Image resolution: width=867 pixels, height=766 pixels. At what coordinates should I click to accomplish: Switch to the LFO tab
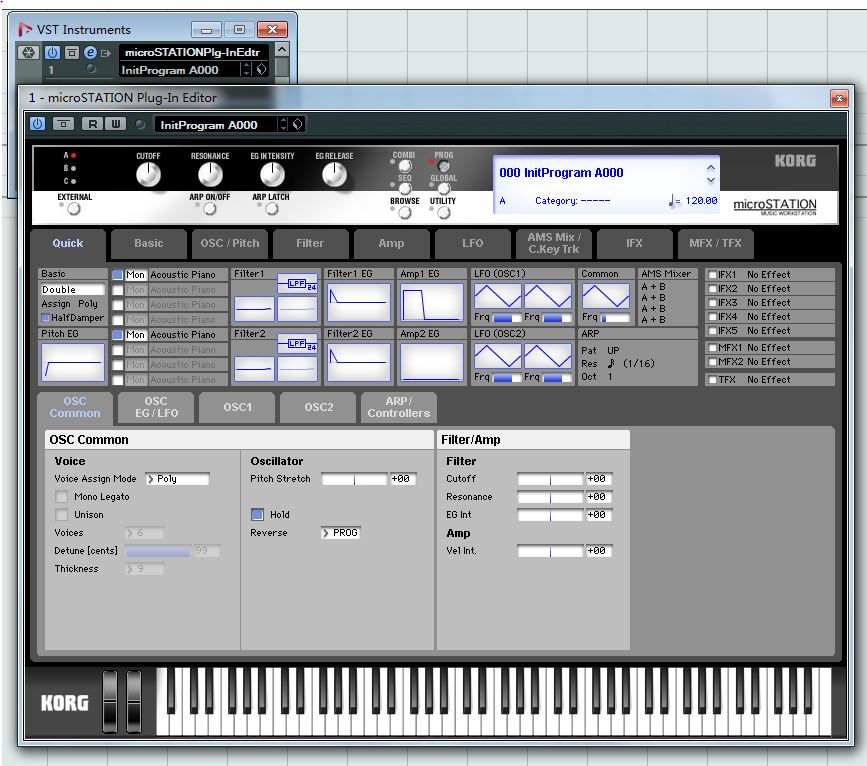click(473, 244)
